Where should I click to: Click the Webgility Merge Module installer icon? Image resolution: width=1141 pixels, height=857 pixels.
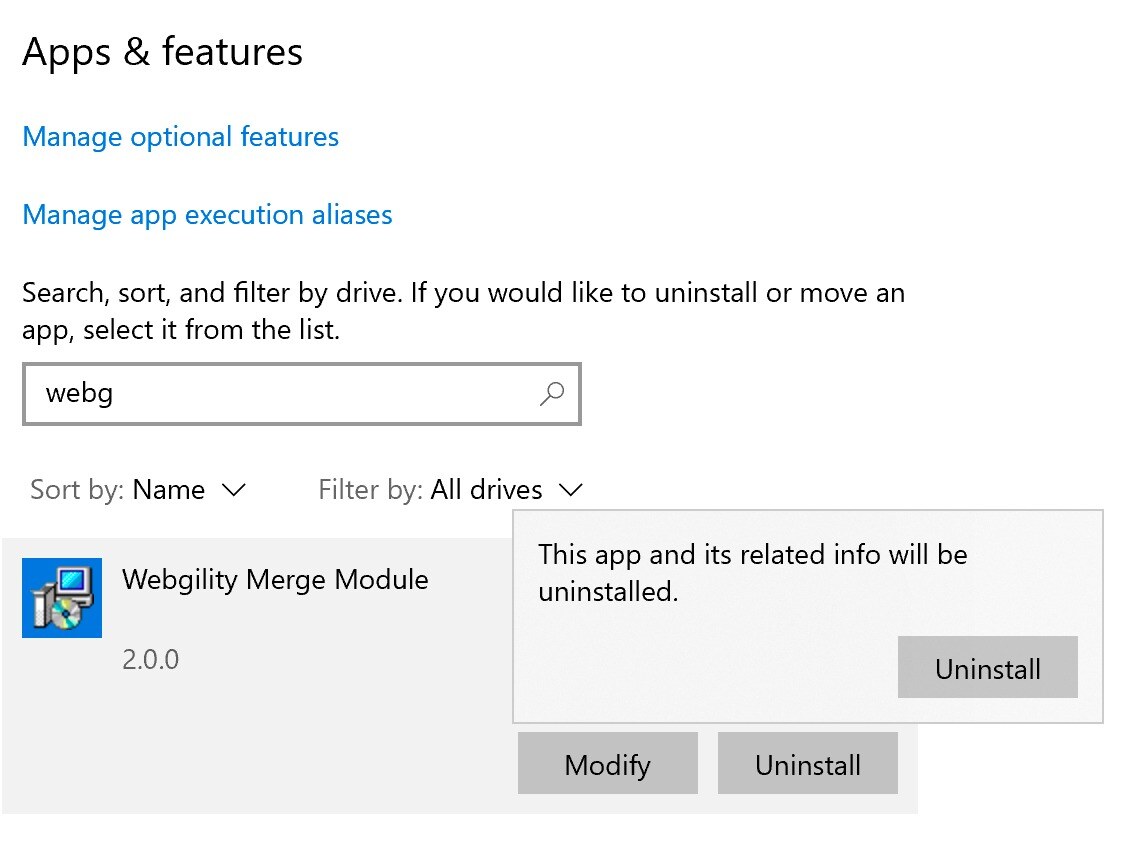[x=62, y=598]
